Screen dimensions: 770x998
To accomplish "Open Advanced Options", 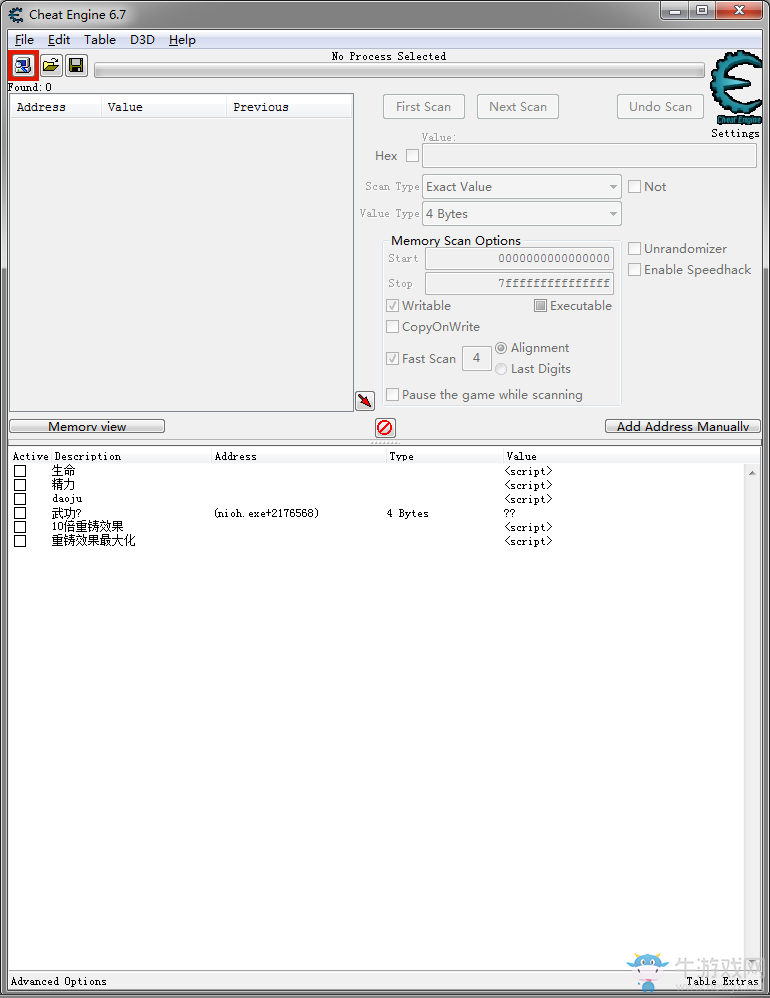I will pos(59,981).
